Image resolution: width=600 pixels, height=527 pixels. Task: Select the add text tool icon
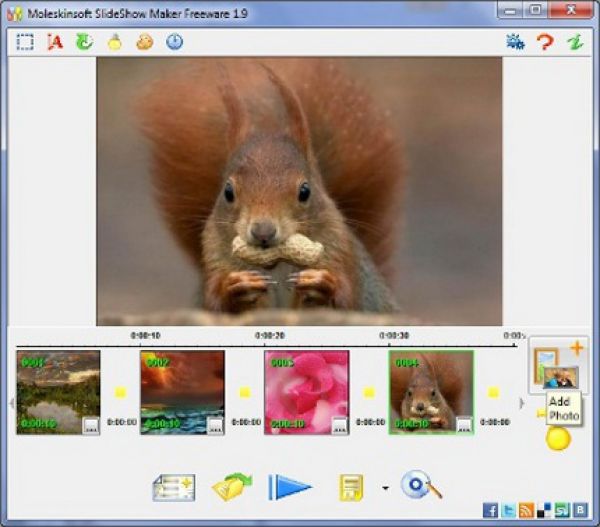(55, 43)
